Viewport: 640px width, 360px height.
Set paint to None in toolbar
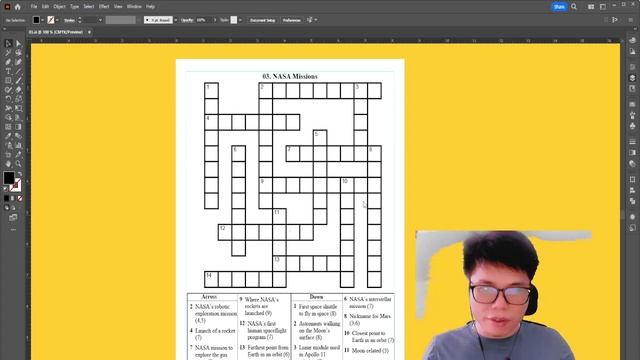click(20, 198)
